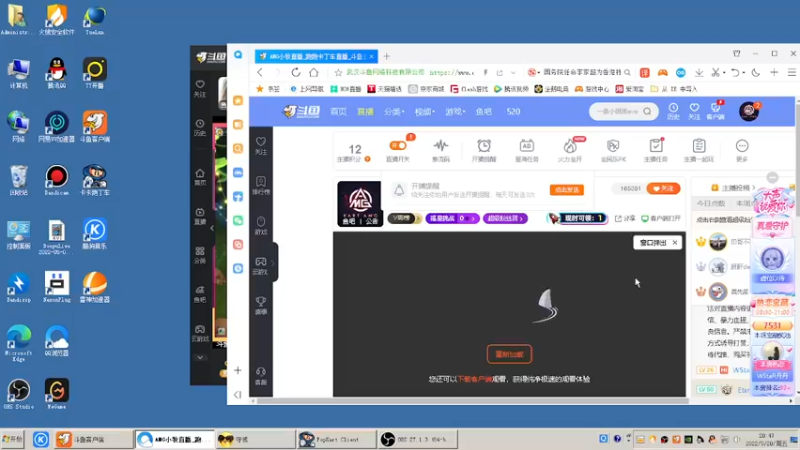
Task: Click home icon in Douyu client sidebar
Action: coord(200,177)
